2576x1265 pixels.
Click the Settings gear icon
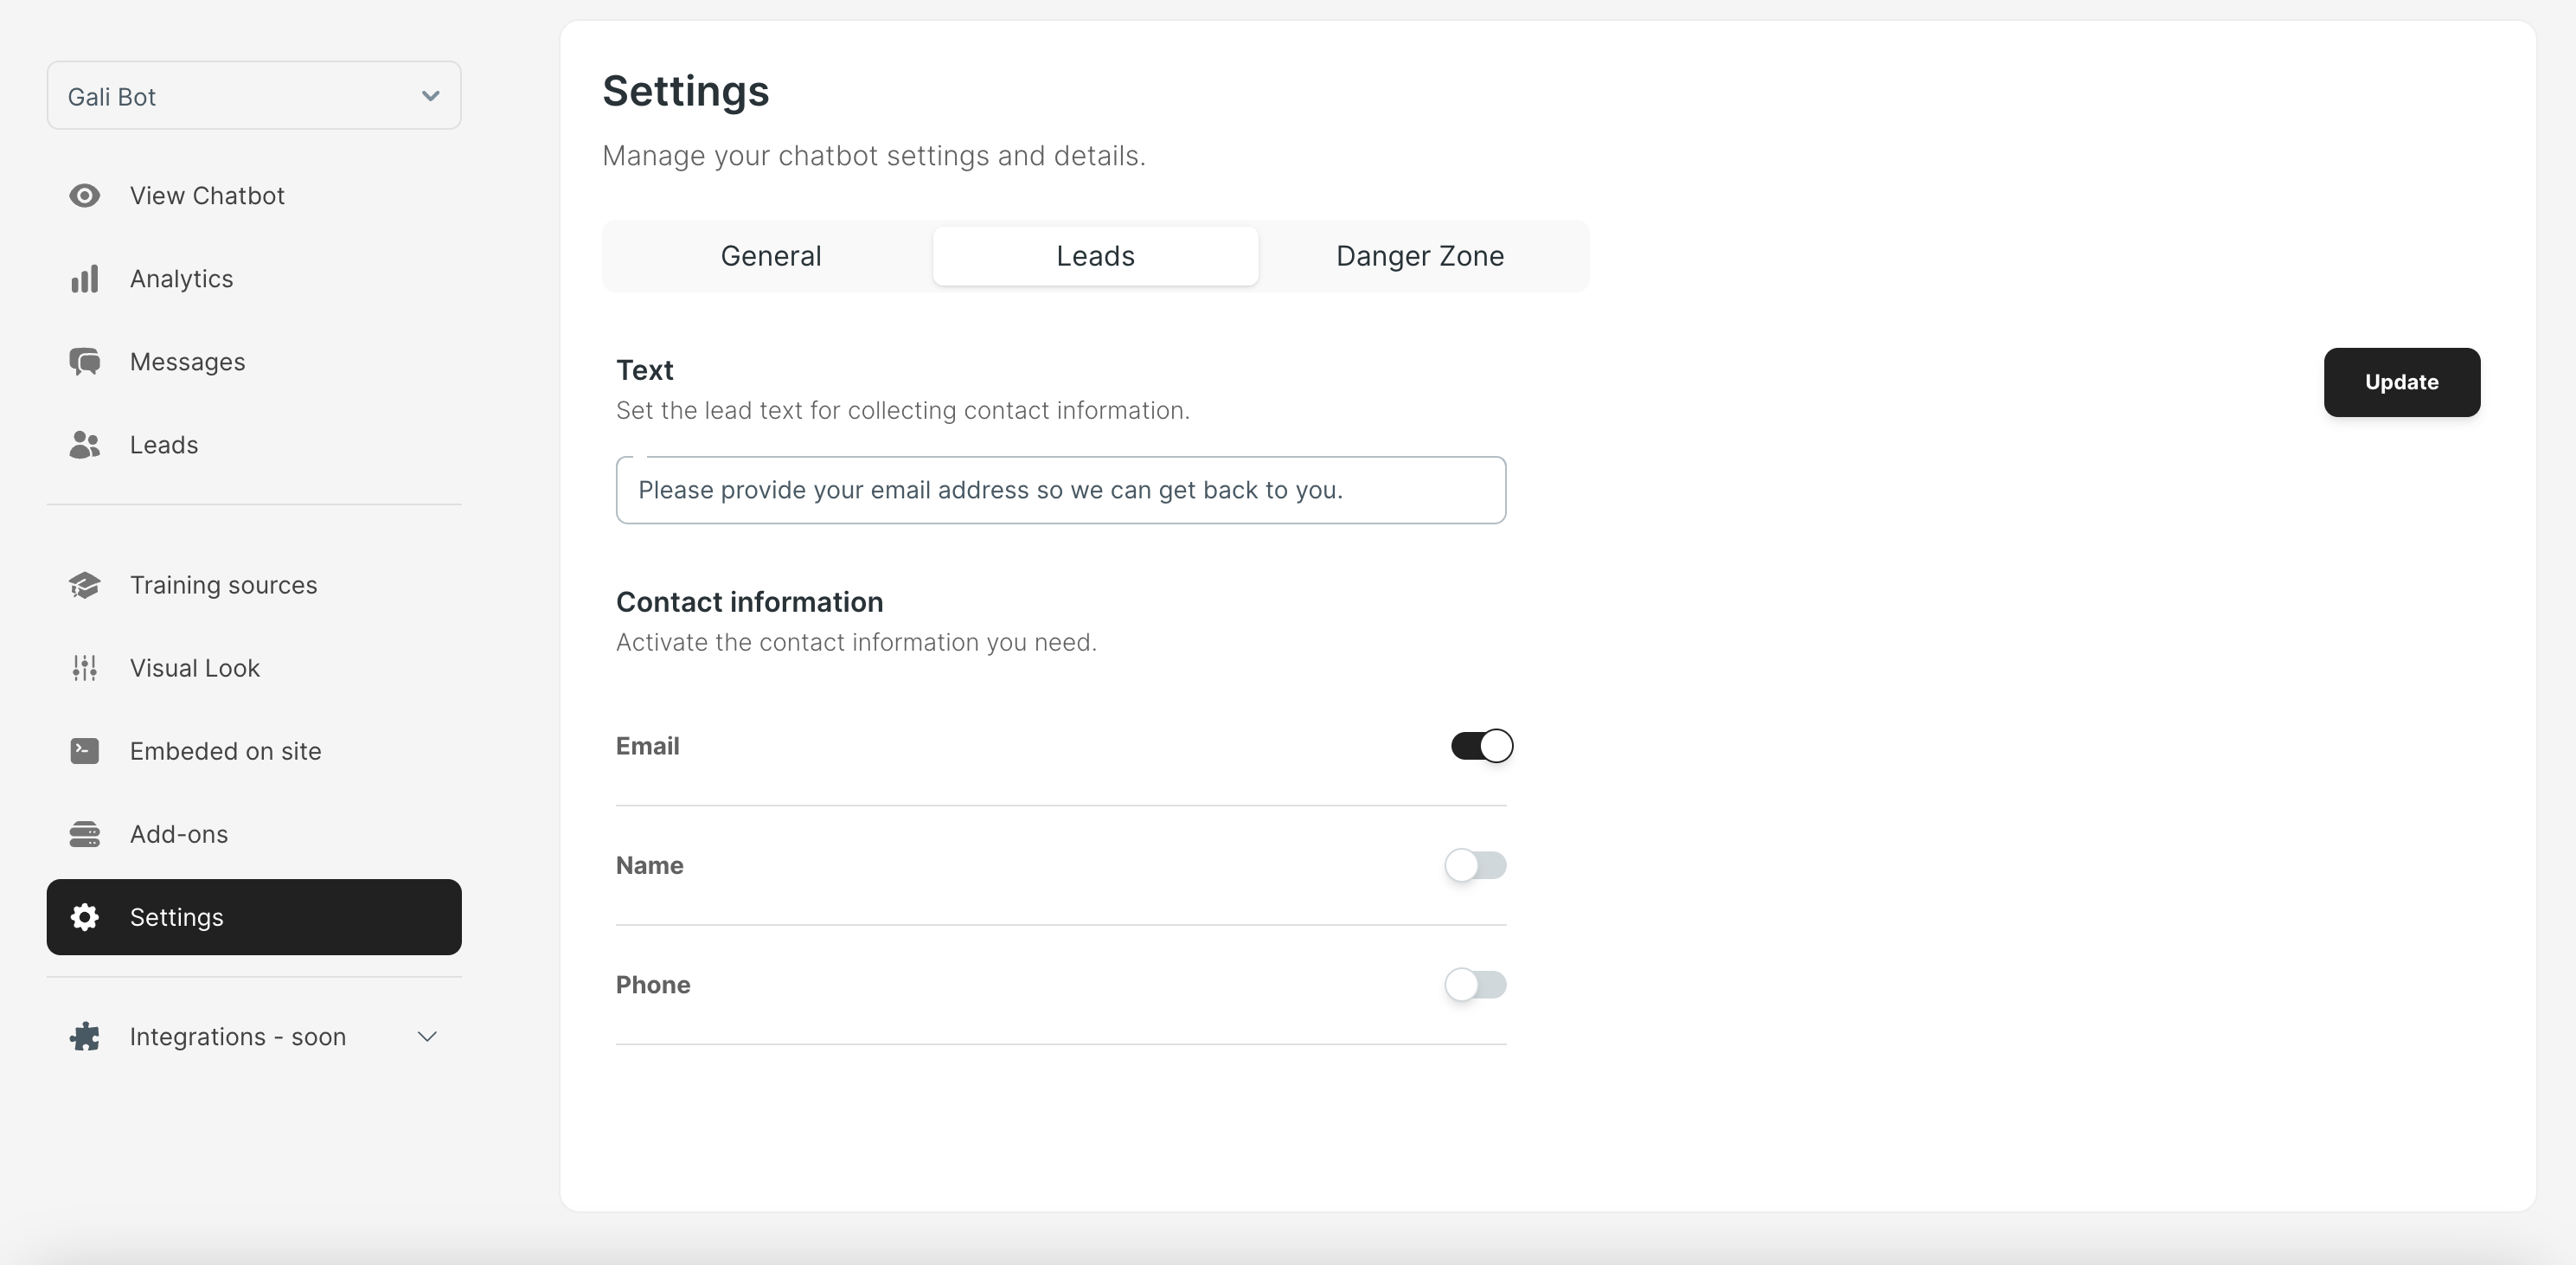(x=86, y=916)
